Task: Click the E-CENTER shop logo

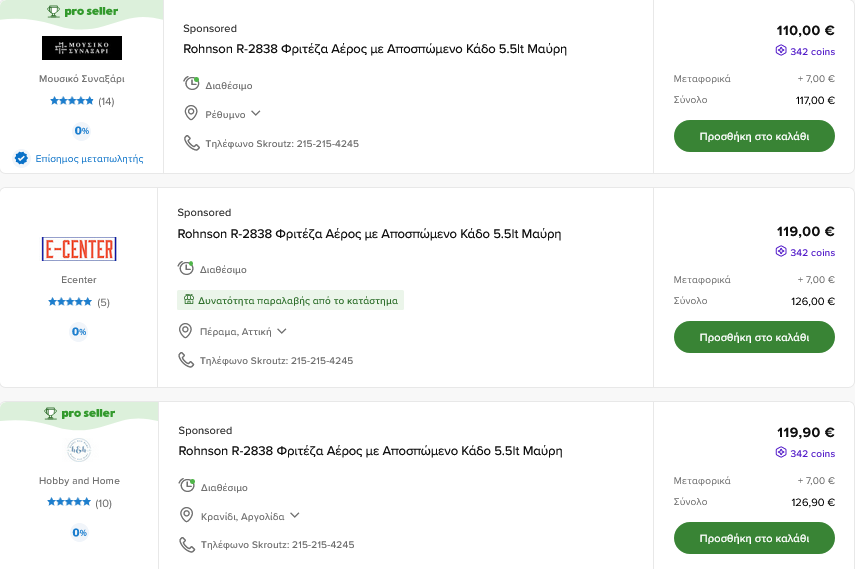Action: pos(79,249)
